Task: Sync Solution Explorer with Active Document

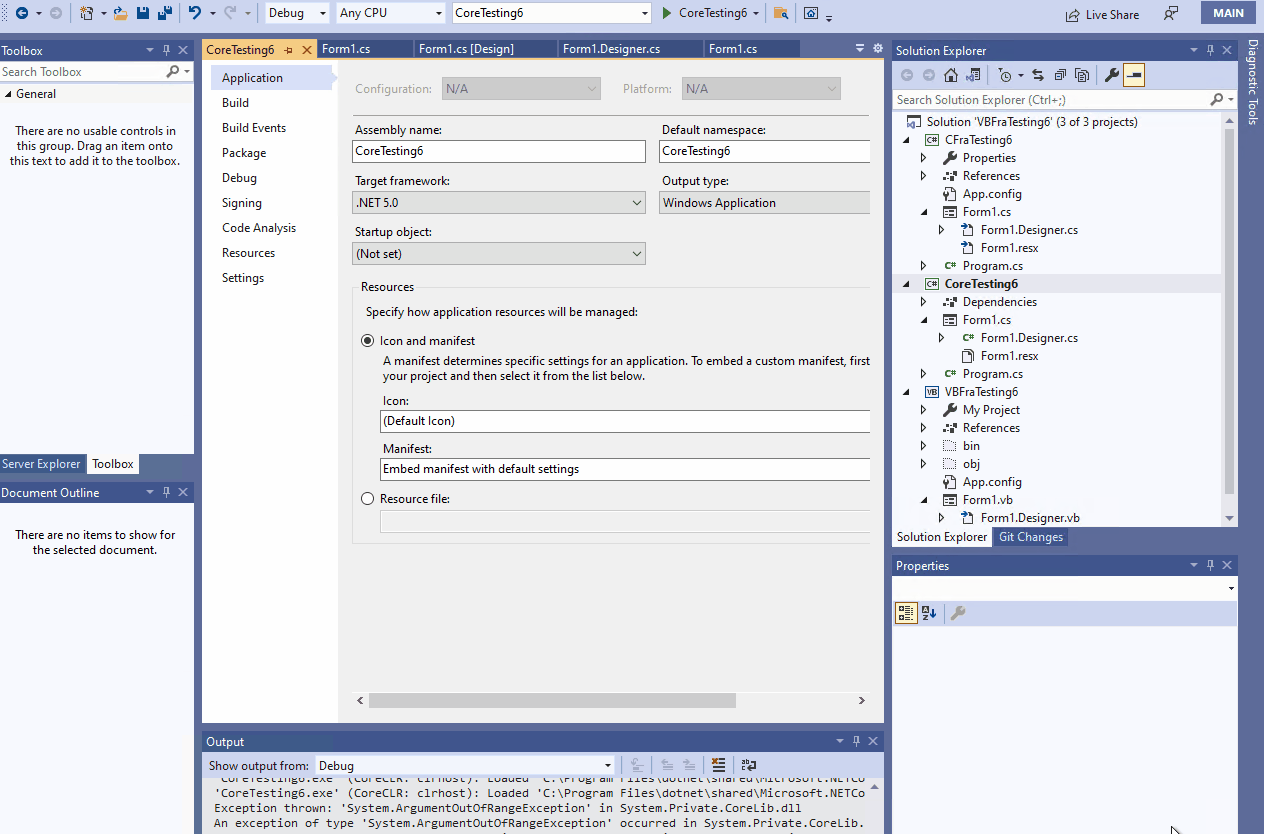Action: point(1038,74)
